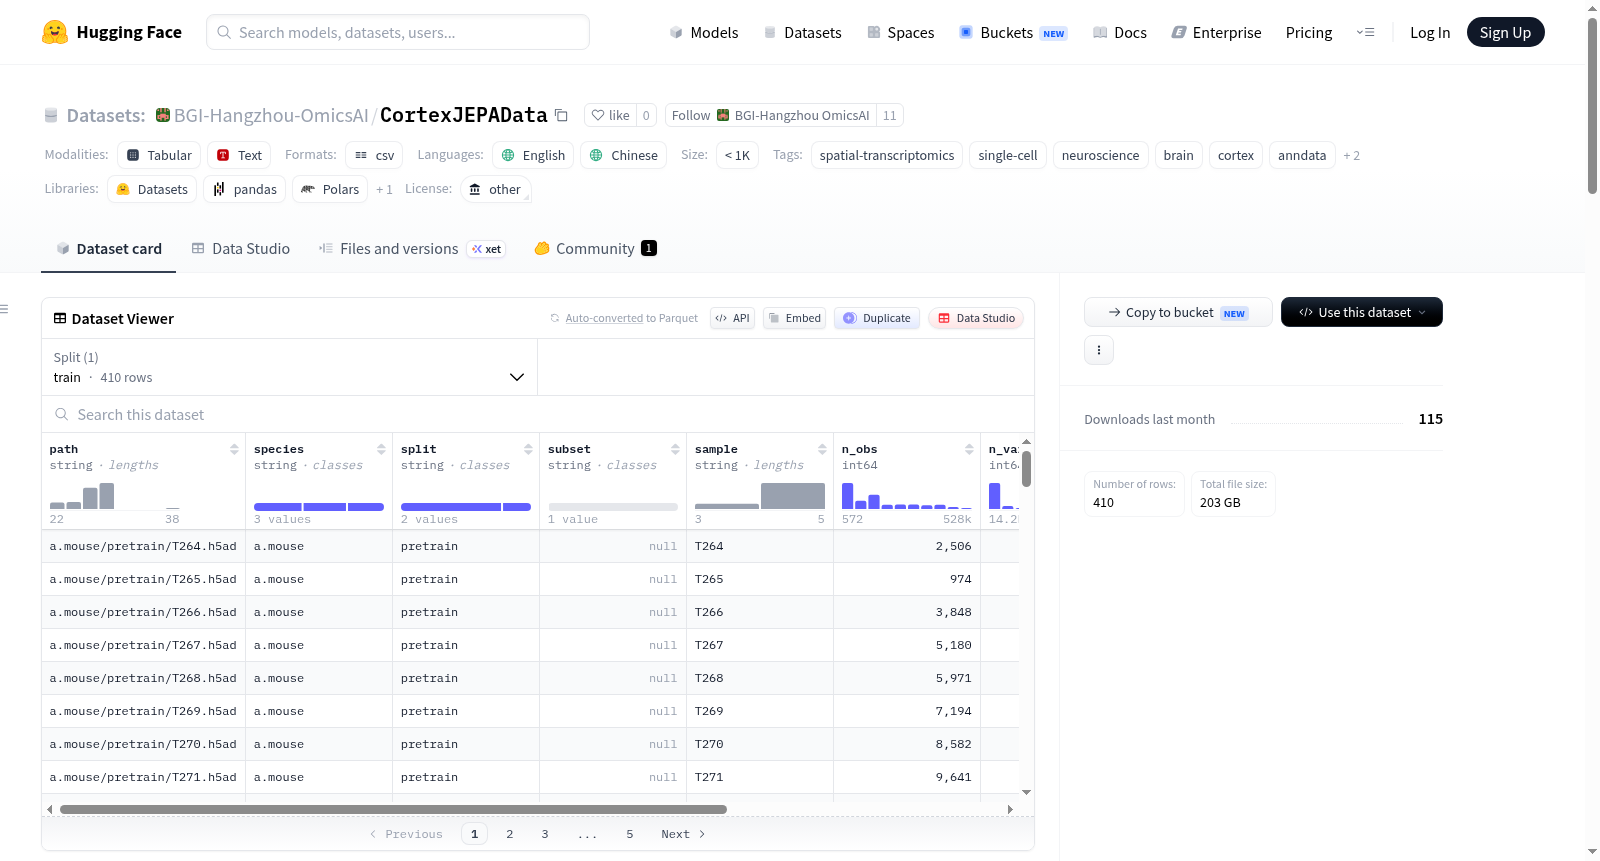Viewport: 1600px width, 861px height.
Task: Click the Sign Up button
Action: [x=1505, y=32]
